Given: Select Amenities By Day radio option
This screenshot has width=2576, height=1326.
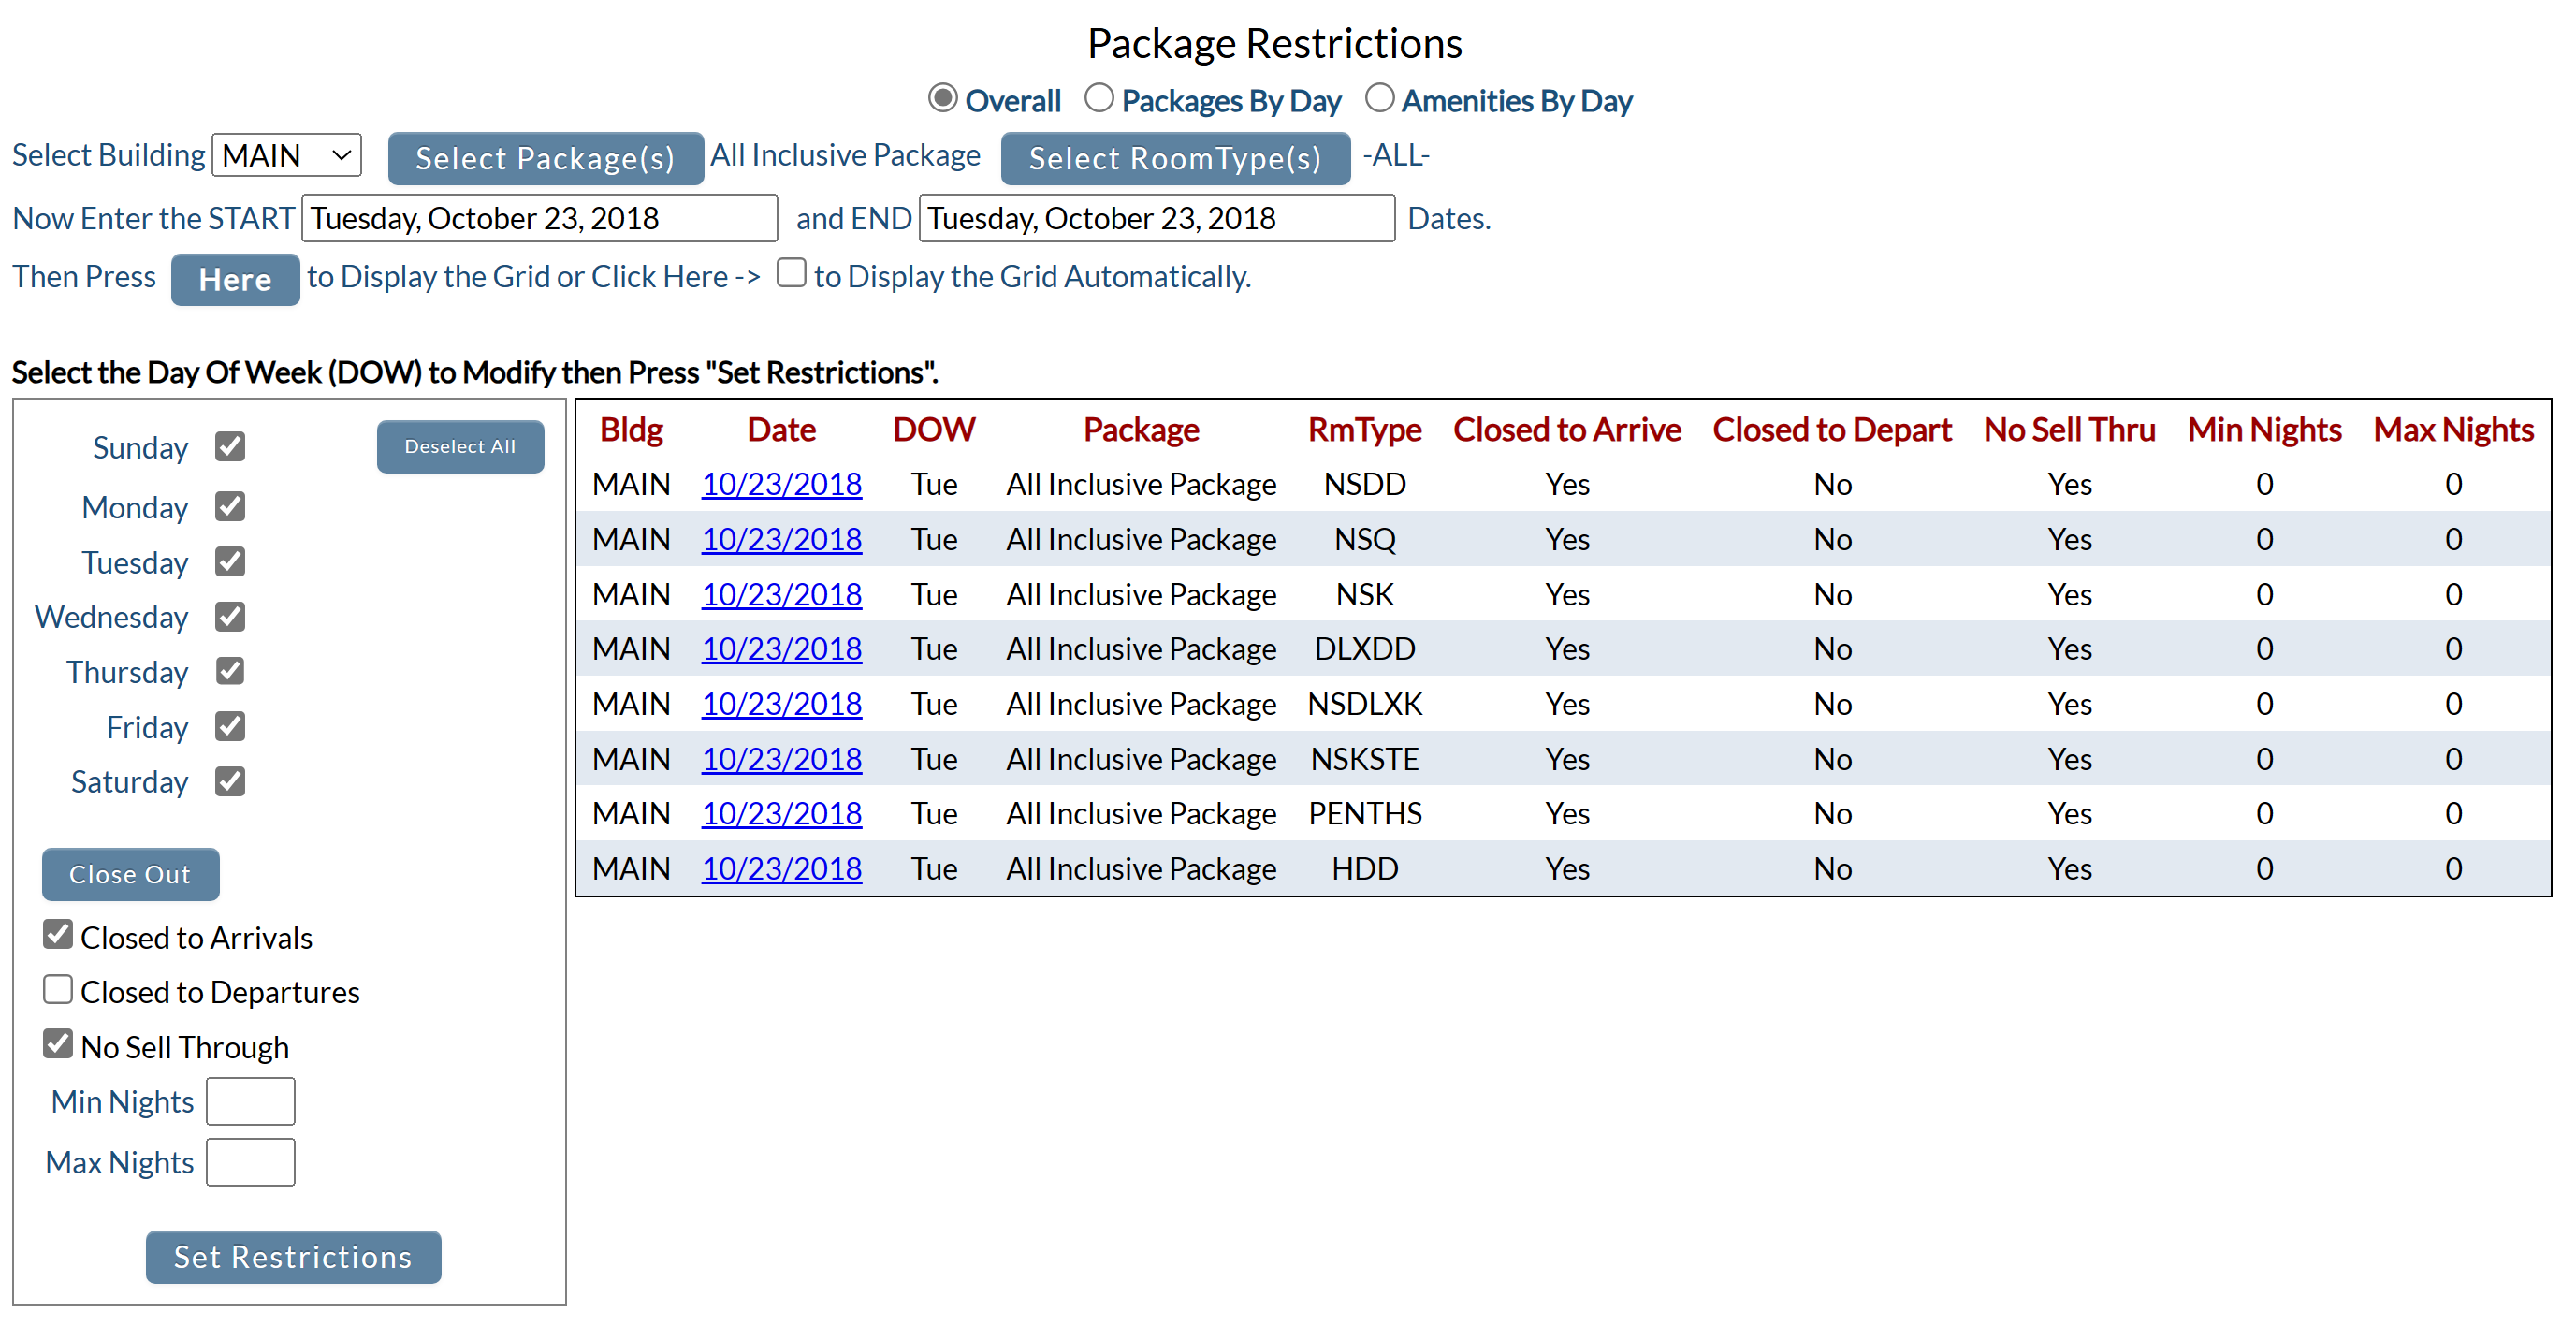Looking at the screenshot, I should click(x=1379, y=98).
